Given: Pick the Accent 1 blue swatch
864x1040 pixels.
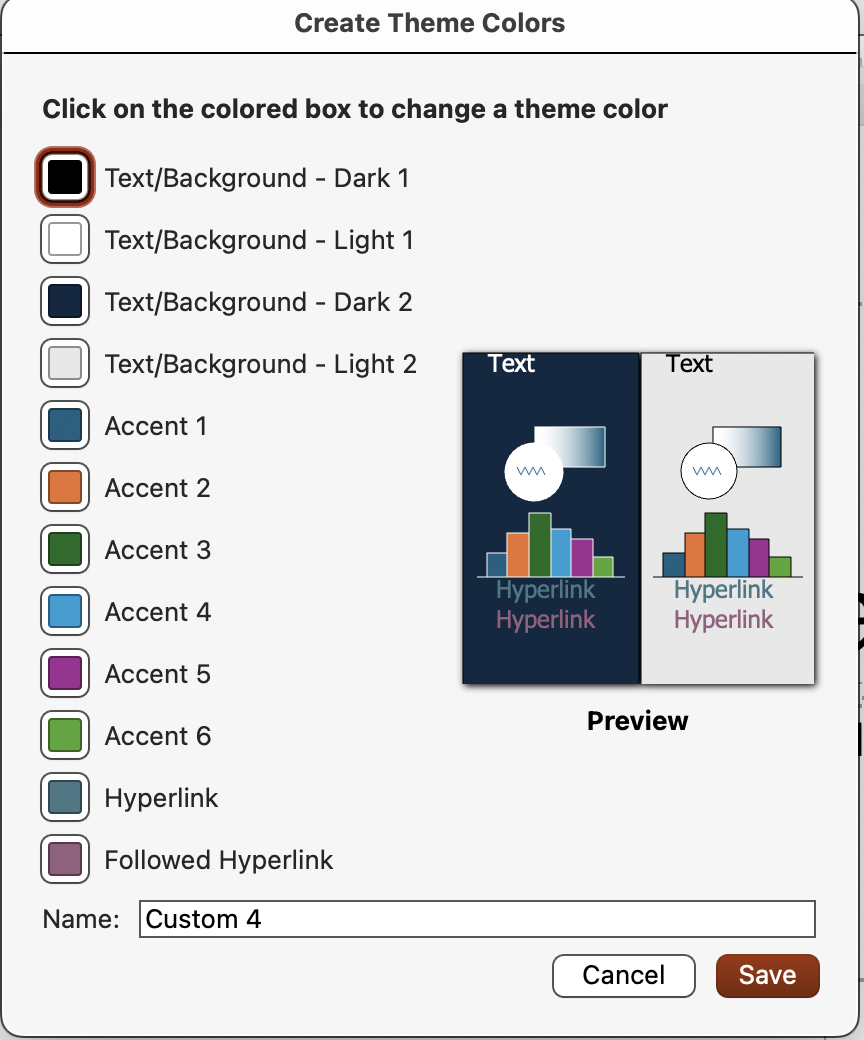Looking at the screenshot, I should click(x=65, y=425).
